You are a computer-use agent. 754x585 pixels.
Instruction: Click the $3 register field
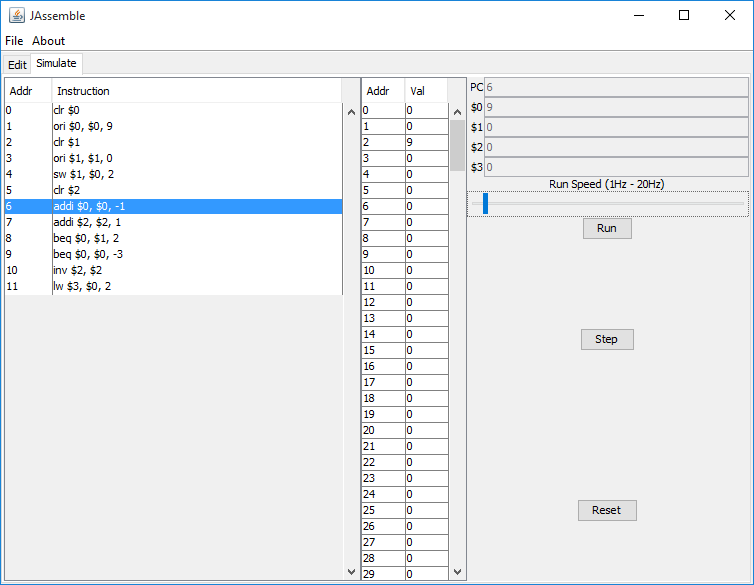click(616, 167)
